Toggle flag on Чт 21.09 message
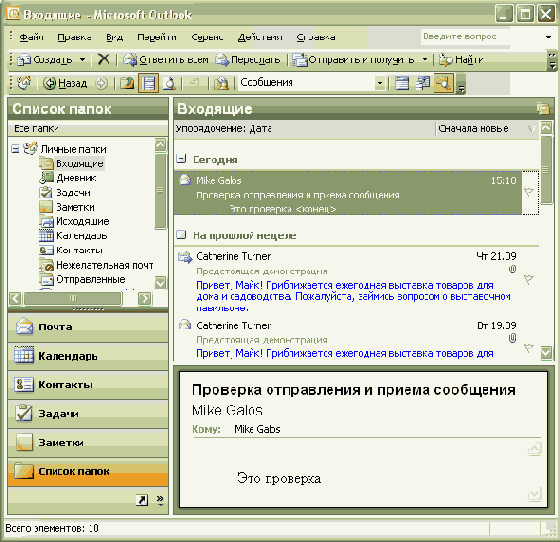The height and width of the screenshot is (542, 560). pyautogui.click(x=529, y=279)
